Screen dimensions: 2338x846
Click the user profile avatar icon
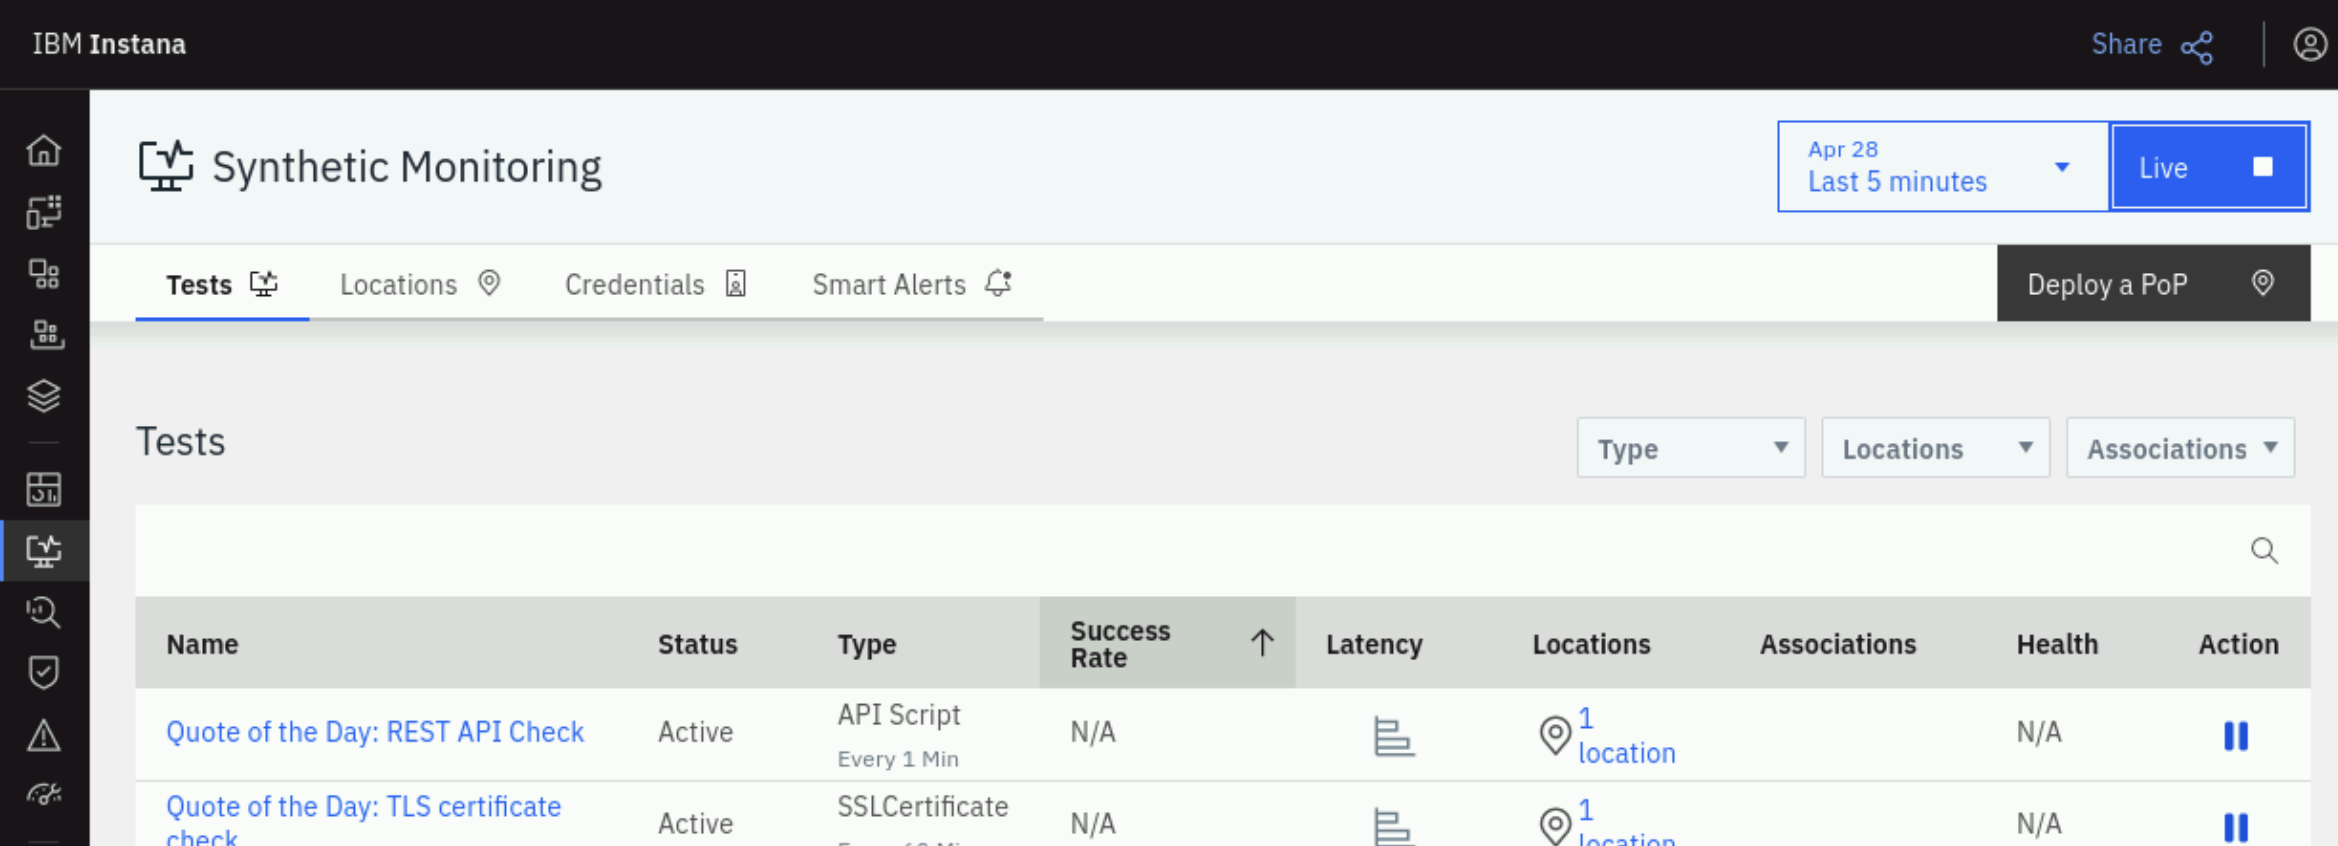2310,45
